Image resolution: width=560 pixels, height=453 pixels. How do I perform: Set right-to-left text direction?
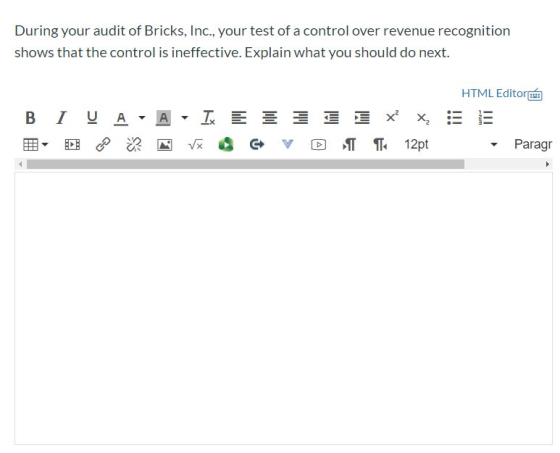380,145
